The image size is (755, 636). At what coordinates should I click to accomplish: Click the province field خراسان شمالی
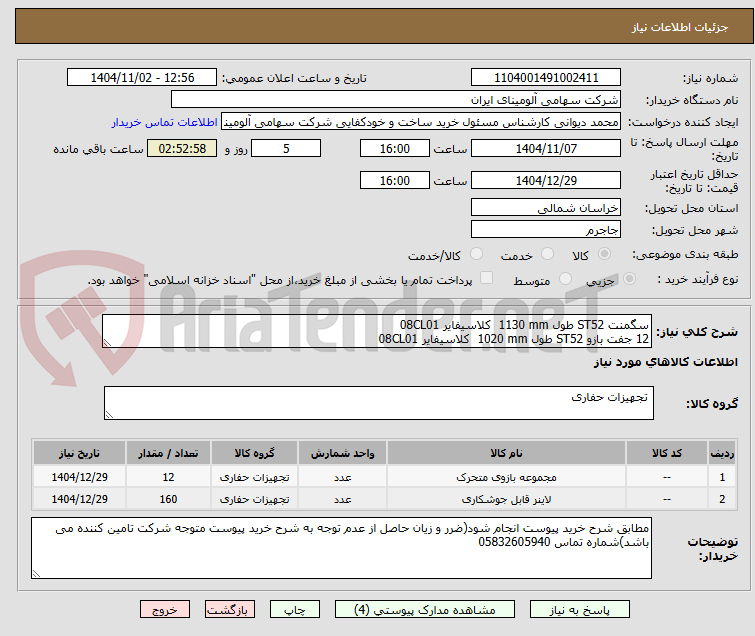546,208
